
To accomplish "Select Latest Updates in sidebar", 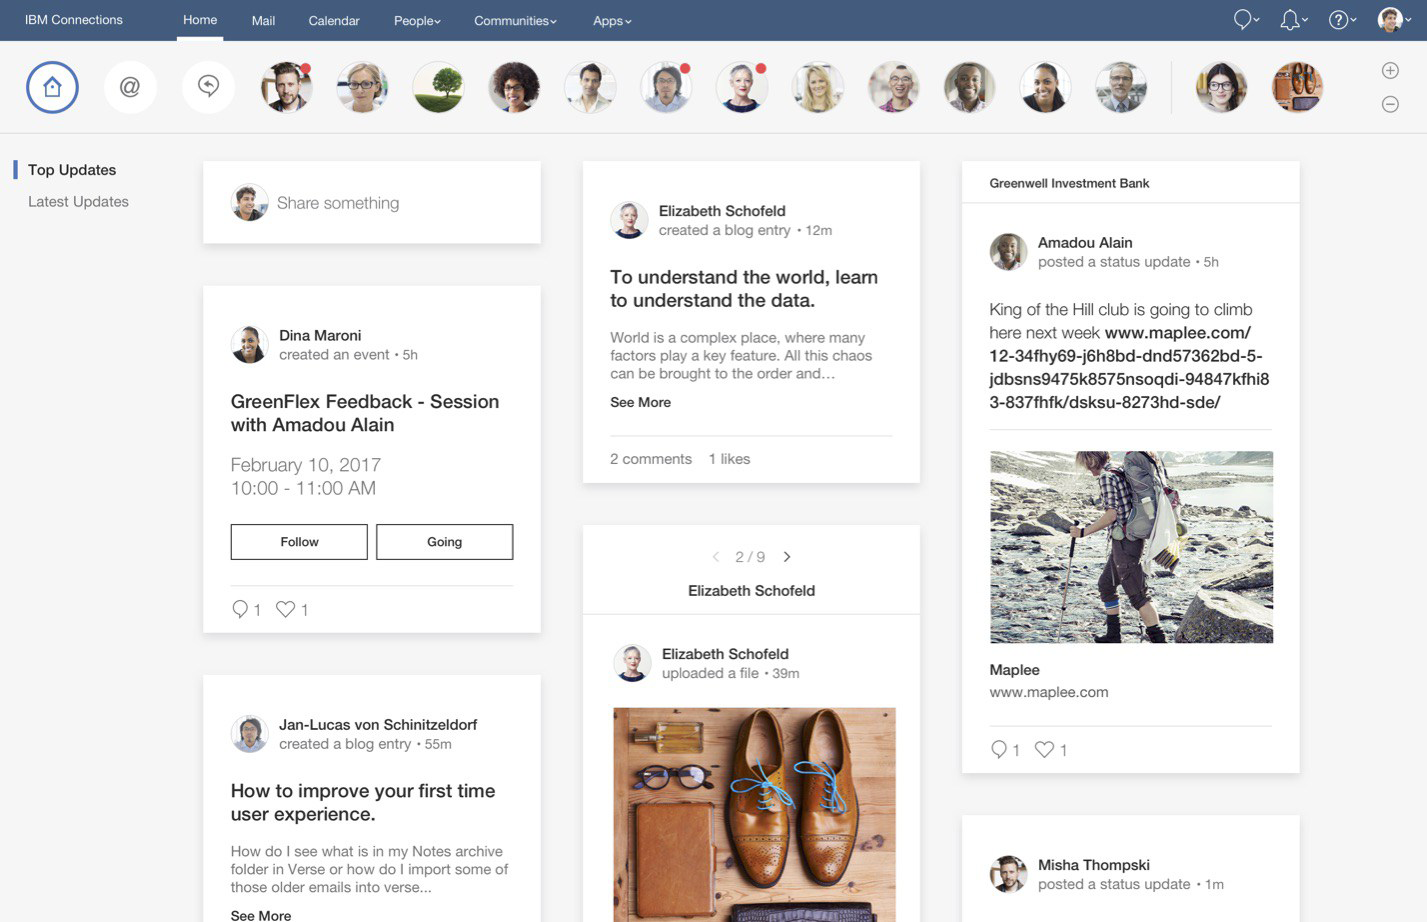I will [x=78, y=202].
